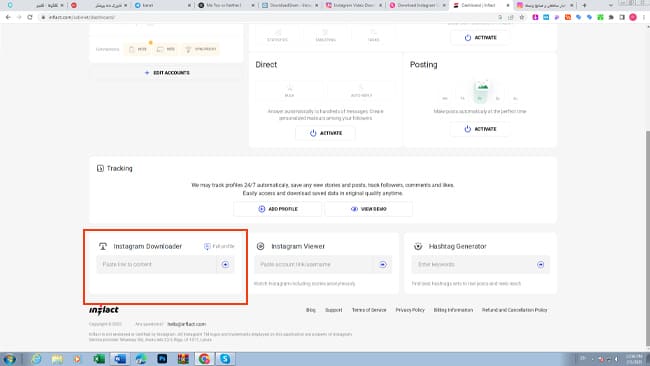Screen dimensions: 650x366
Task: Click the Inflact logo in footer
Action: (x=104, y=310)
